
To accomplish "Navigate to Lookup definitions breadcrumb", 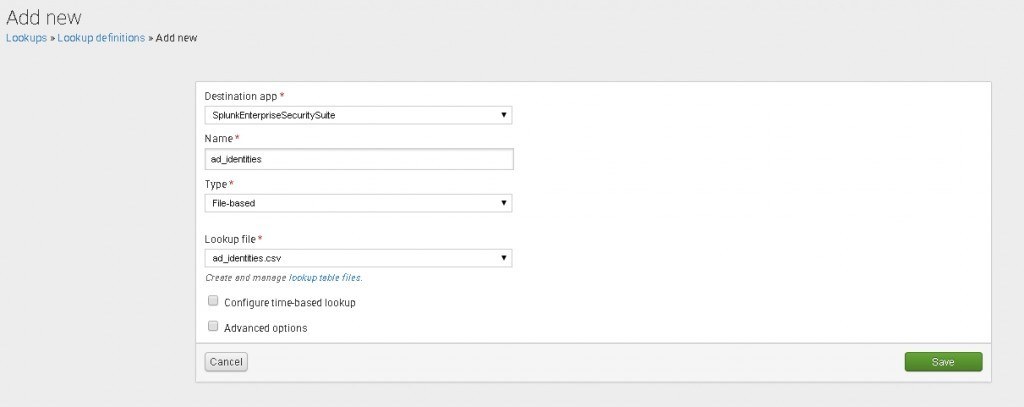I will pyautogui.click(x=101, y=38).
